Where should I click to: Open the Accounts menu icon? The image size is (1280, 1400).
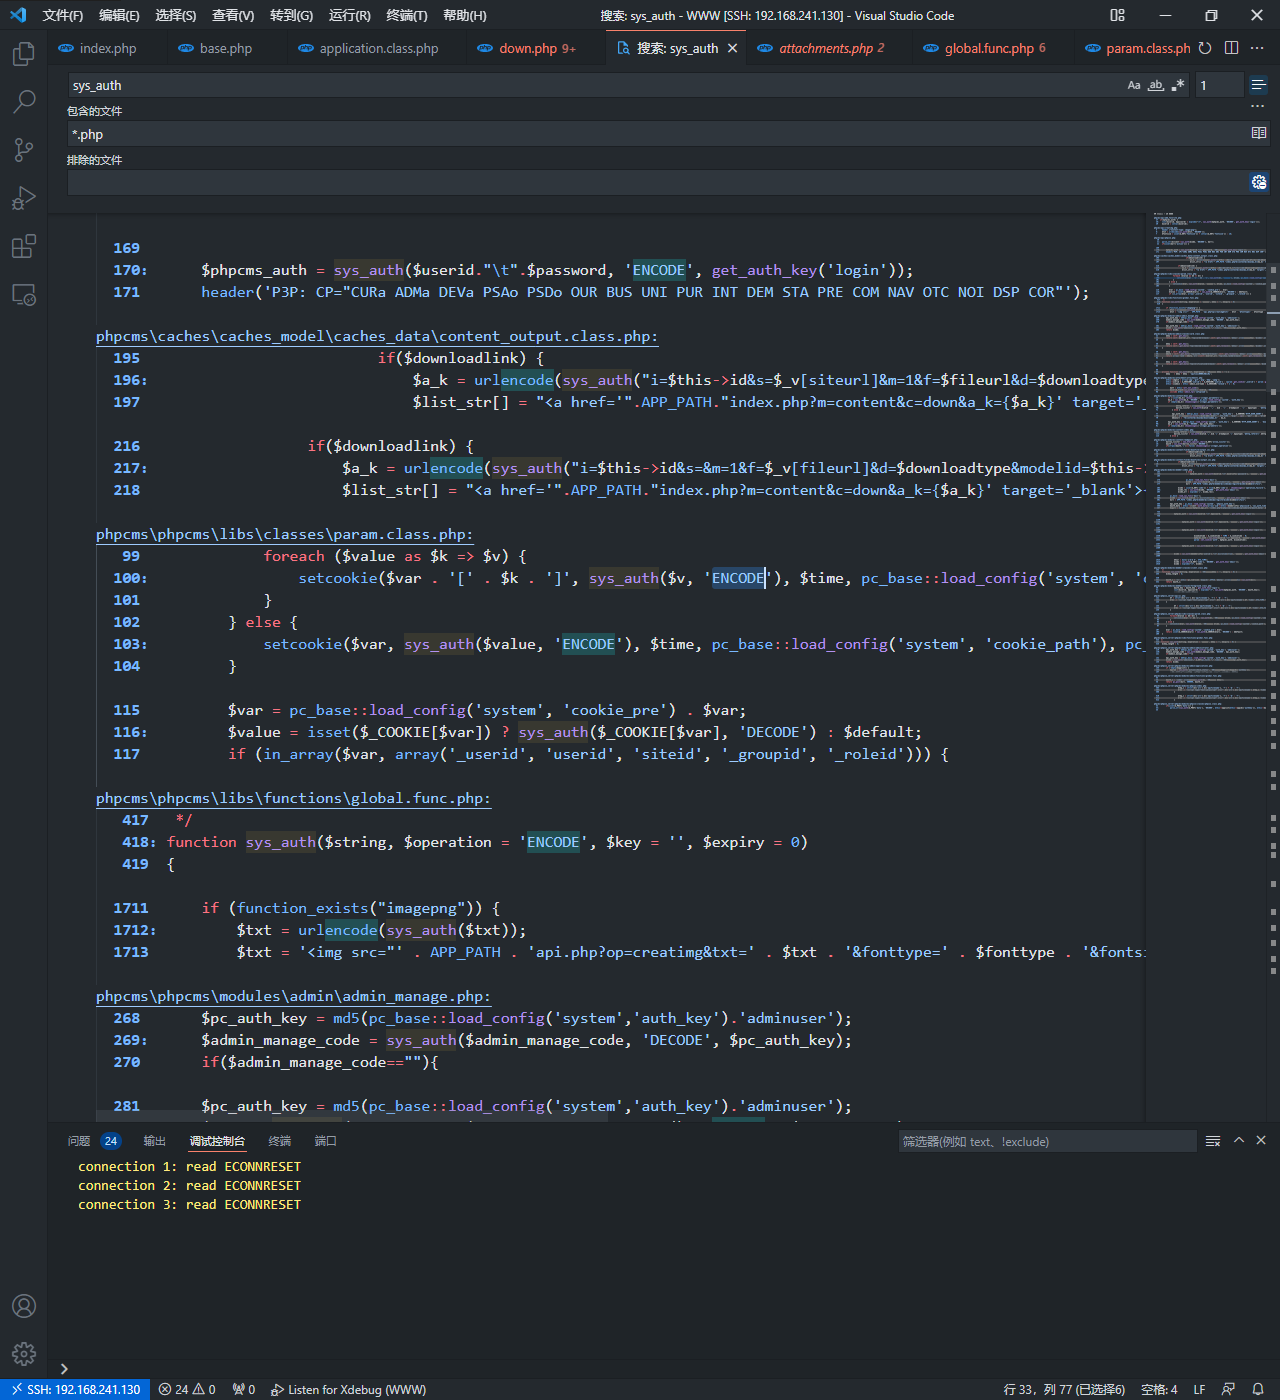pyautogui.click(x=24, y=1306)
